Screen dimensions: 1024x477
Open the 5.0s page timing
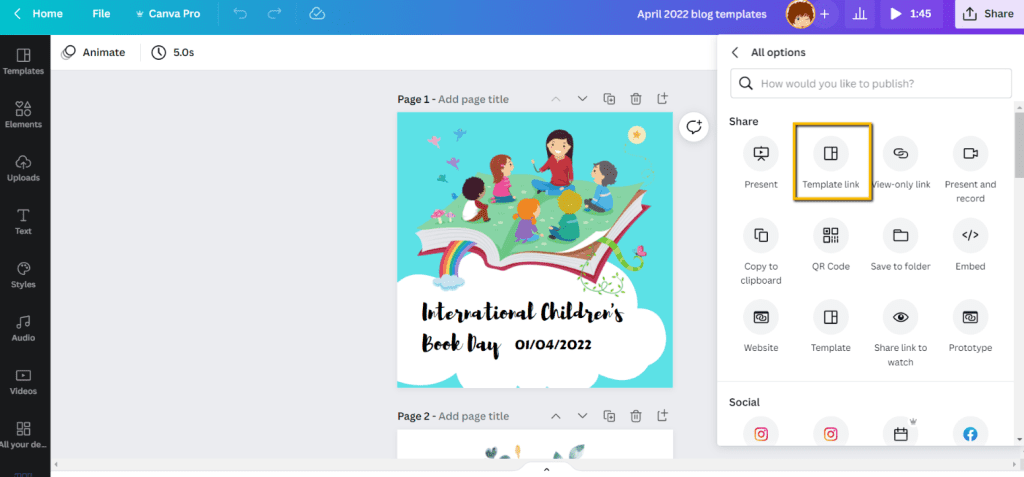pos(172,52)
